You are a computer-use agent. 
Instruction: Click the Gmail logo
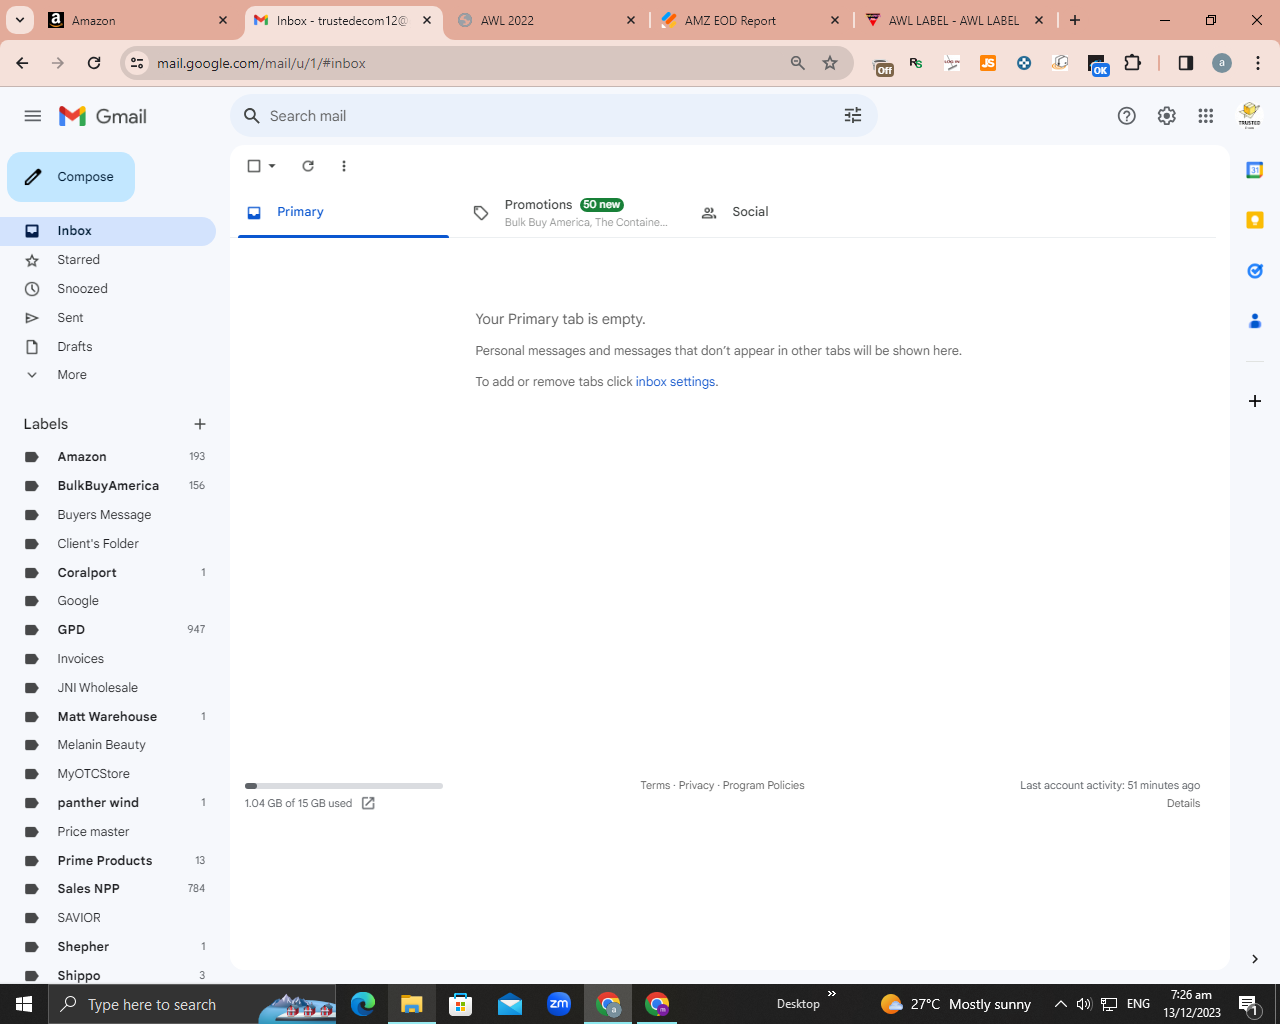[x=103, y=116]
